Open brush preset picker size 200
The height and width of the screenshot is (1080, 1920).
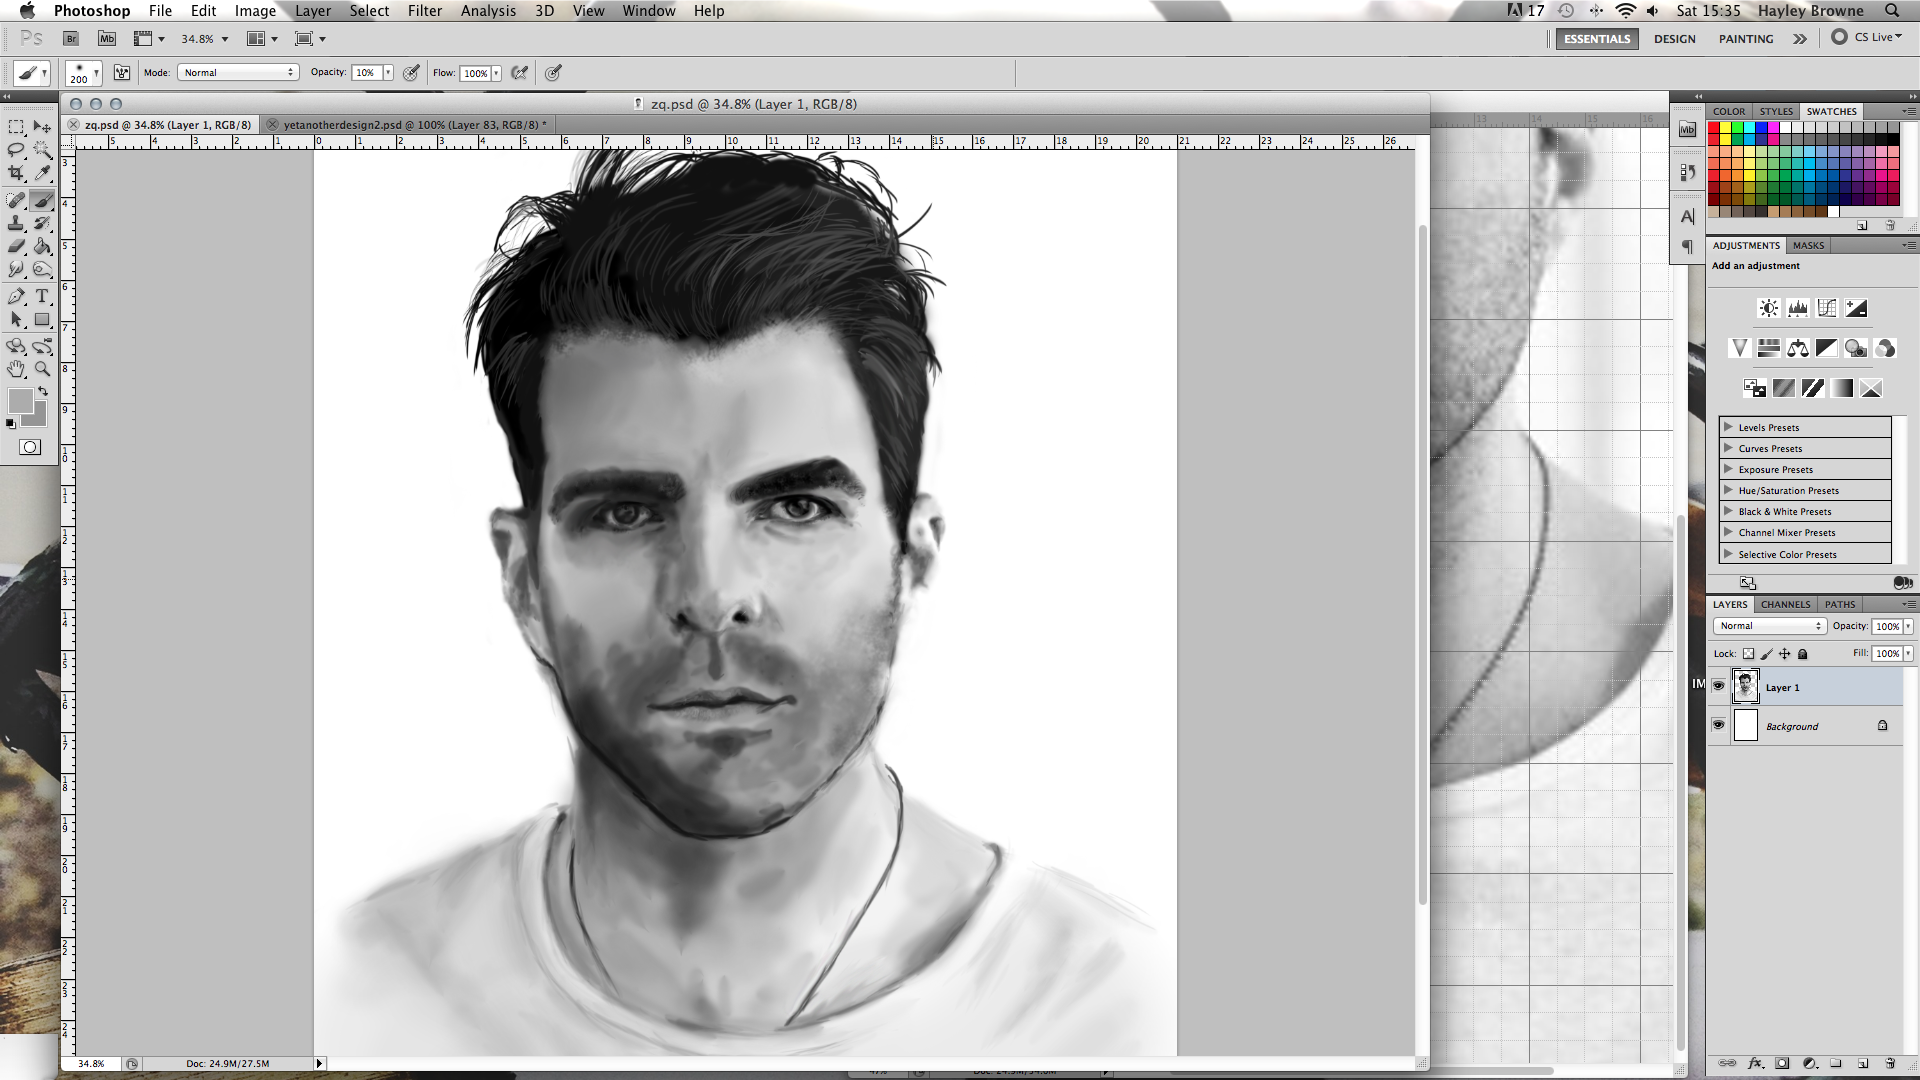pos(84,73)
